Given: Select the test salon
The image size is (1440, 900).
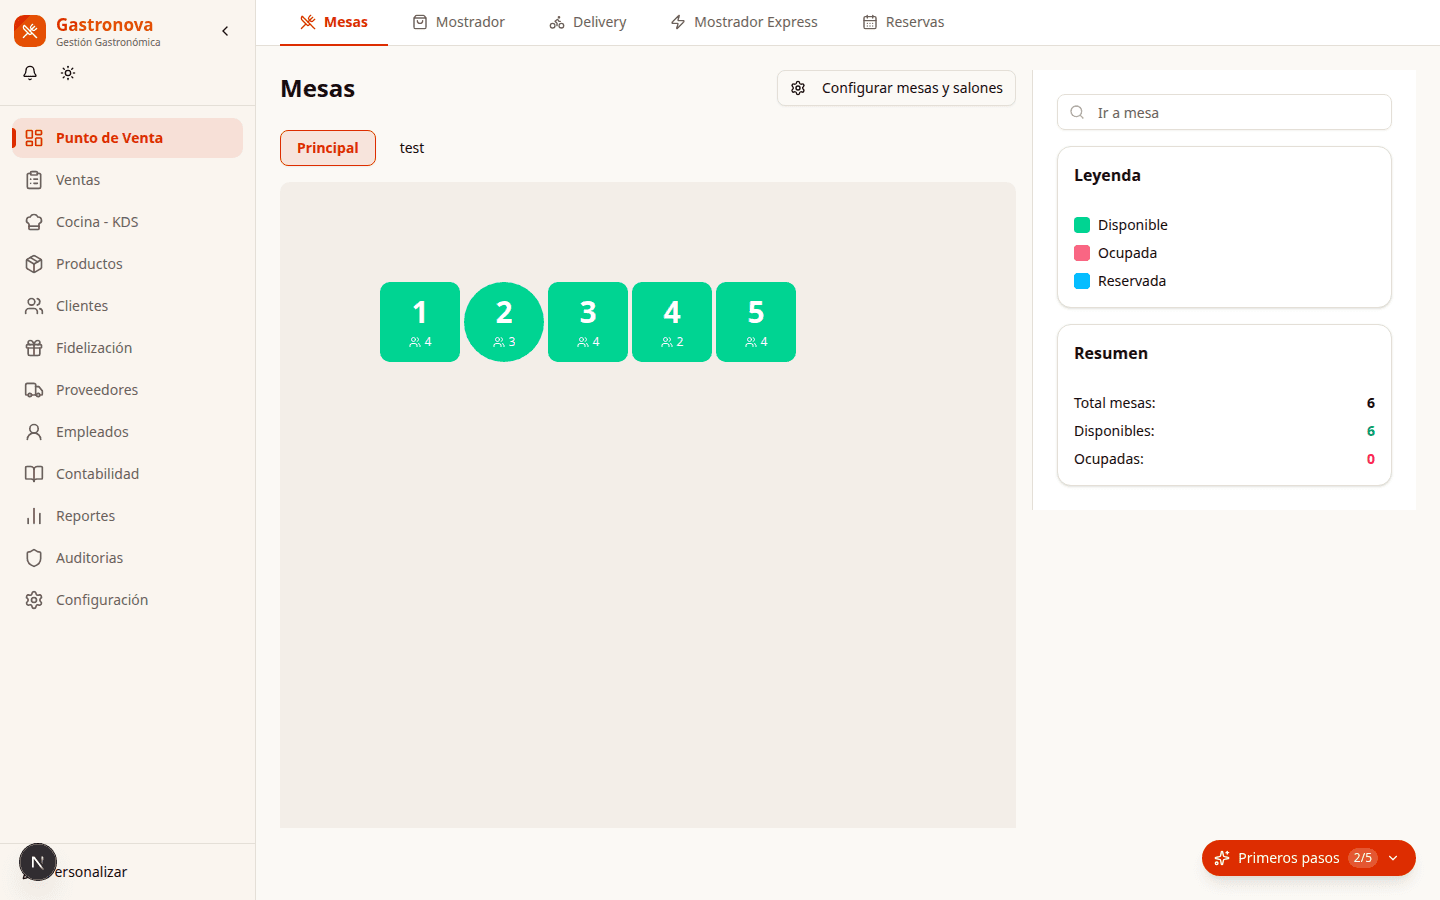Looking at the screenshot, I should (x=412, y=148).
